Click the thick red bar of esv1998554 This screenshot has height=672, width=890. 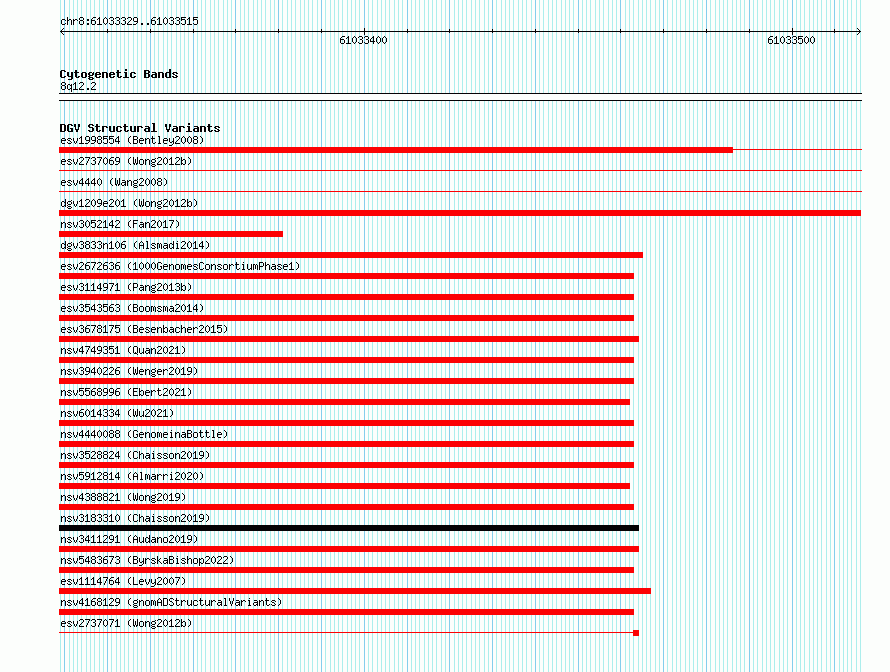[396, 150]
